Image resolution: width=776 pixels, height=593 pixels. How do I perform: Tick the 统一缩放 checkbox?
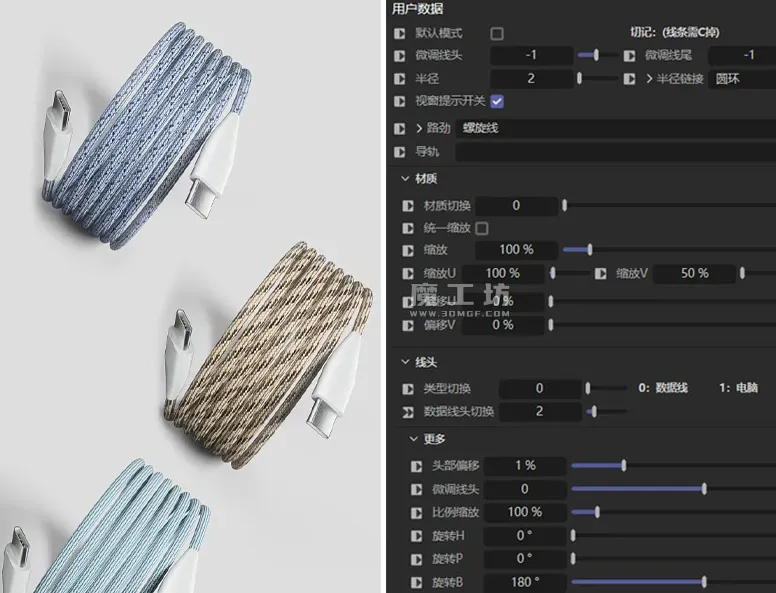(482, 228)
